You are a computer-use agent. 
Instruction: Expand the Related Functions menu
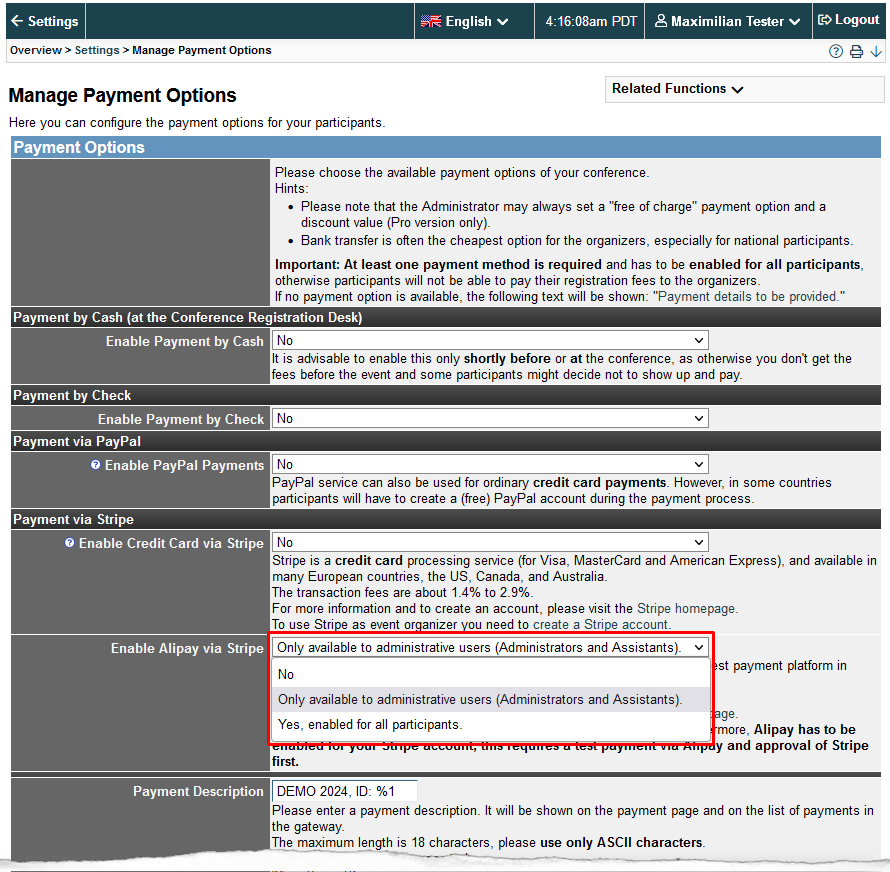click(744, 89)
